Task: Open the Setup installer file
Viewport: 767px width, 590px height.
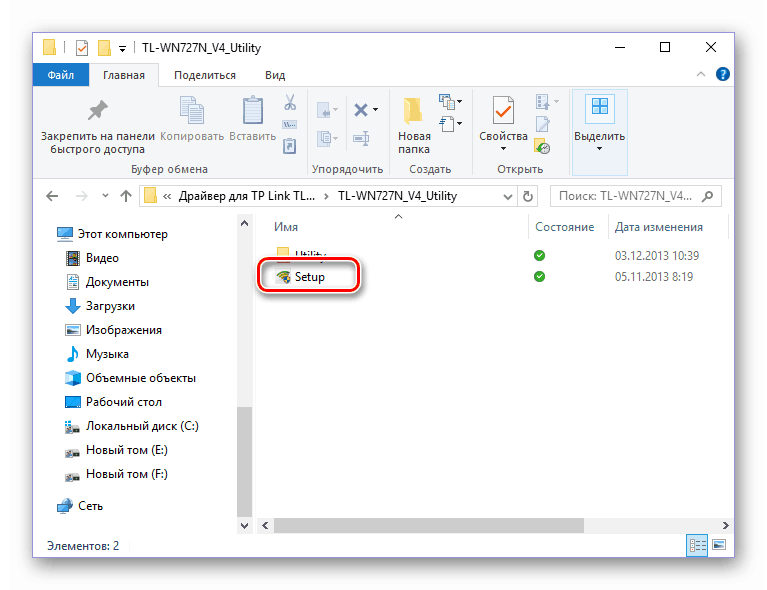Action: pos(309,277)
